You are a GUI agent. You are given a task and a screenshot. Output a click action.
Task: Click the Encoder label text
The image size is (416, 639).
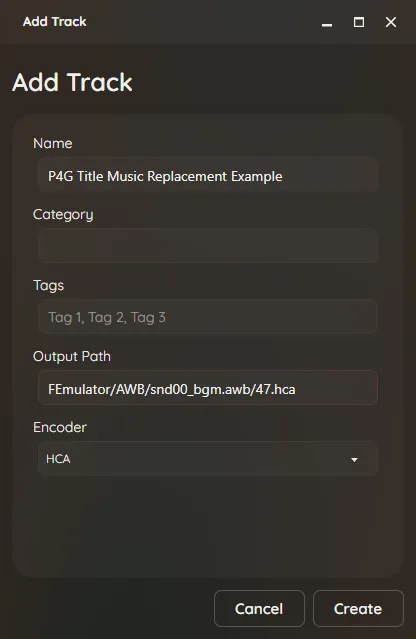[60, 427]
